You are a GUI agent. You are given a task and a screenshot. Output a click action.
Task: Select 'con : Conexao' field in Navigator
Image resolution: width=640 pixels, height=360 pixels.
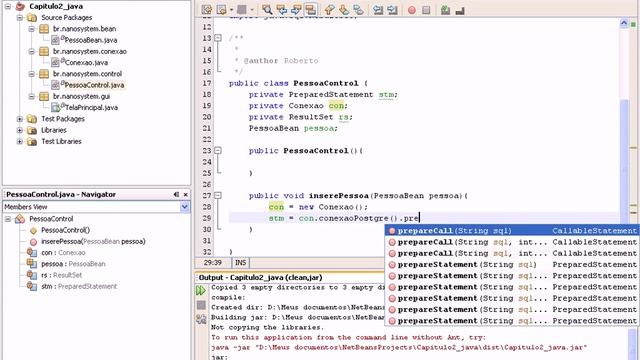coord(63,253)
